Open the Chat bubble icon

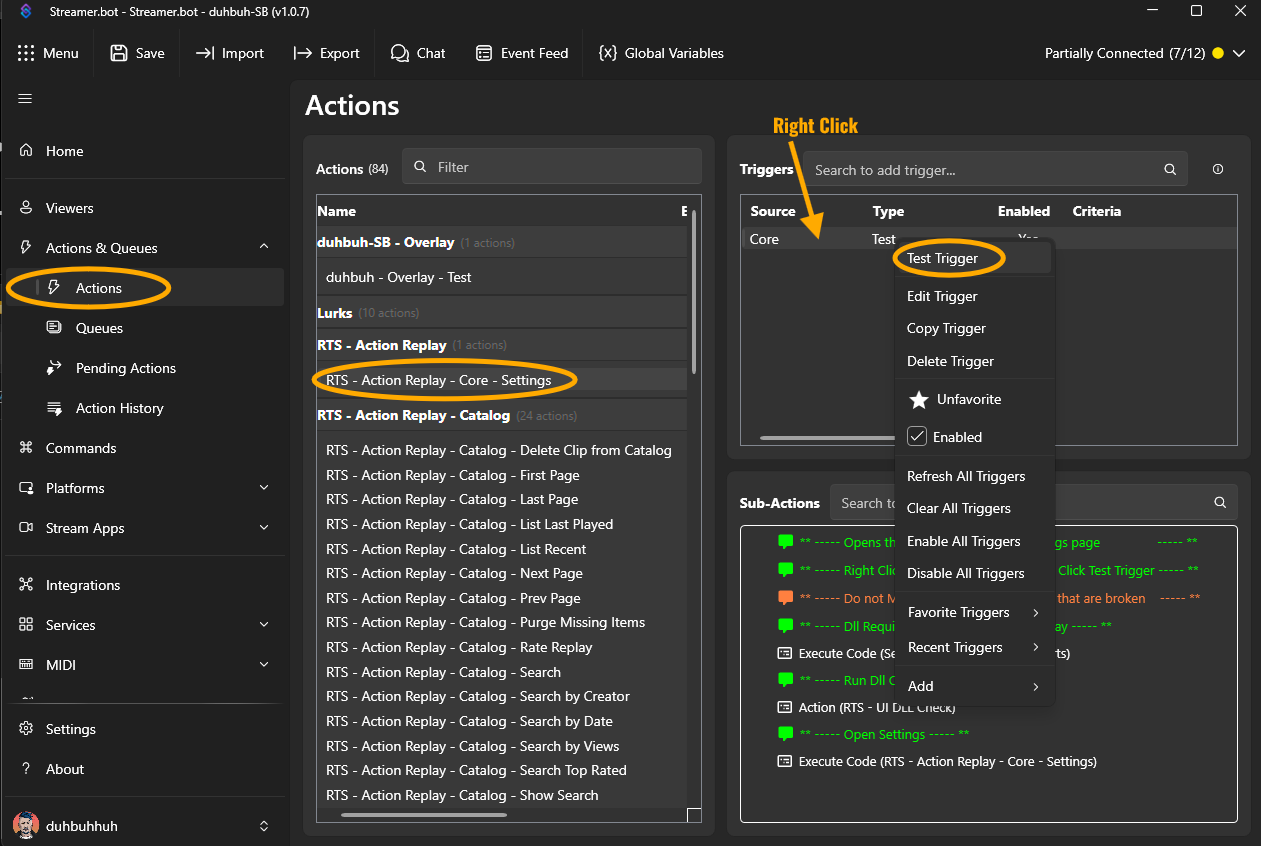(x=400, y=53)
